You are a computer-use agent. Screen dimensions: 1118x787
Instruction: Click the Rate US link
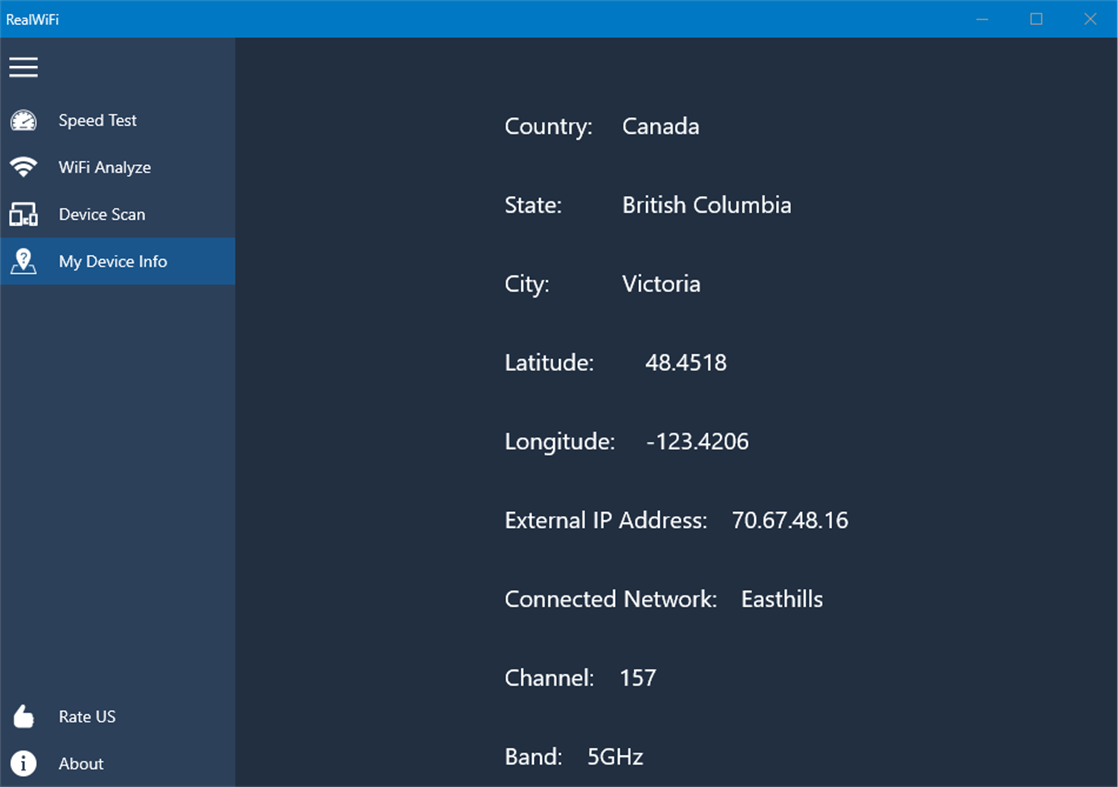pyautogui.click(x=88, y=716)
